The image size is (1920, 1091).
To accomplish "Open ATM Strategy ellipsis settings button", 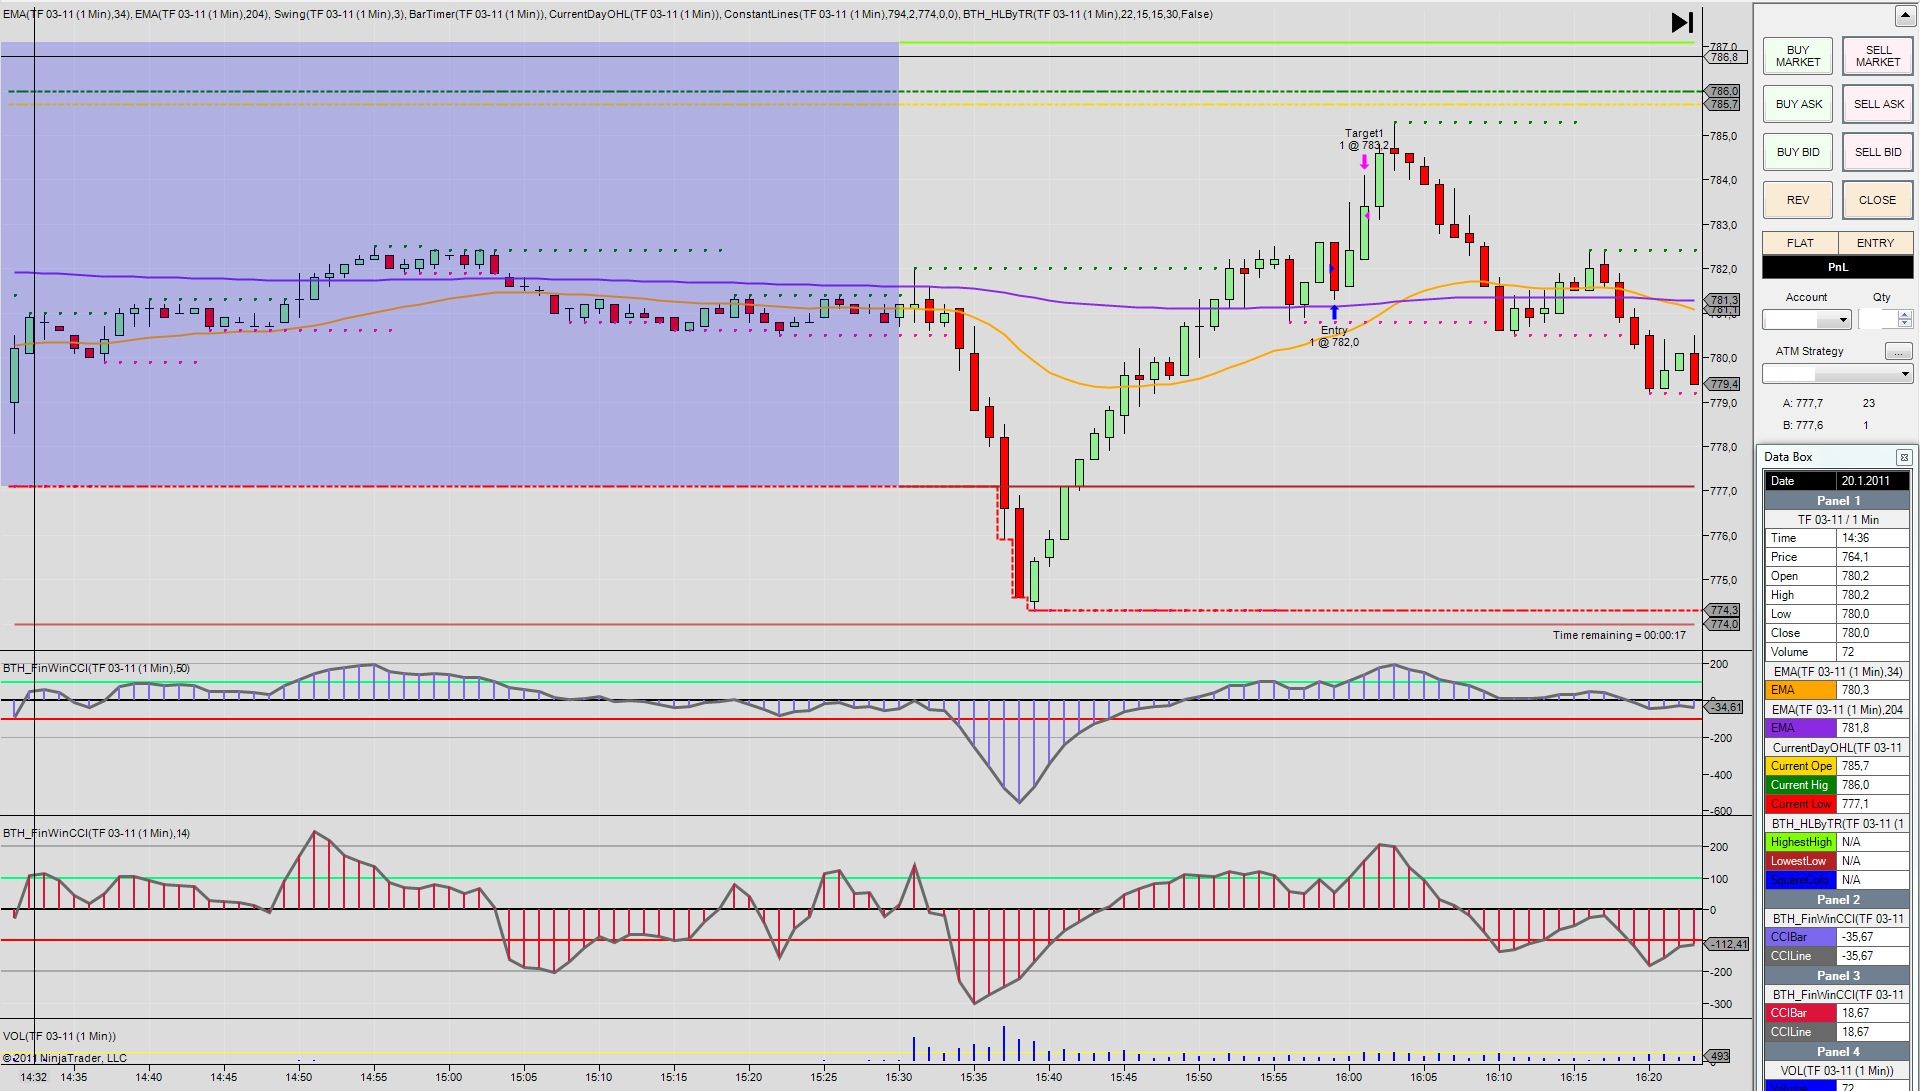I will point(1897,351).
